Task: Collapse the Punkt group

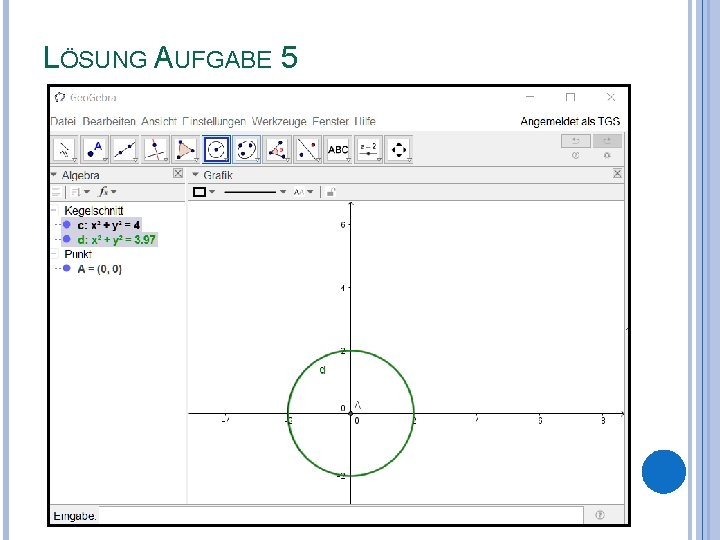Action: click(x=55, y=253)
